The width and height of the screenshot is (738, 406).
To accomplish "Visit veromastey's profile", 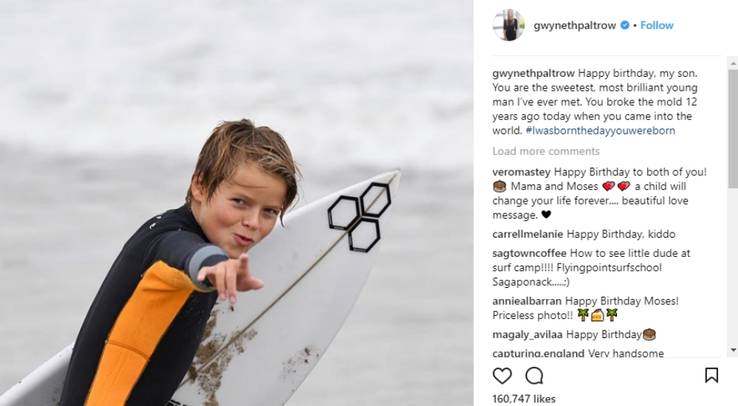I will tap(521, 172).
